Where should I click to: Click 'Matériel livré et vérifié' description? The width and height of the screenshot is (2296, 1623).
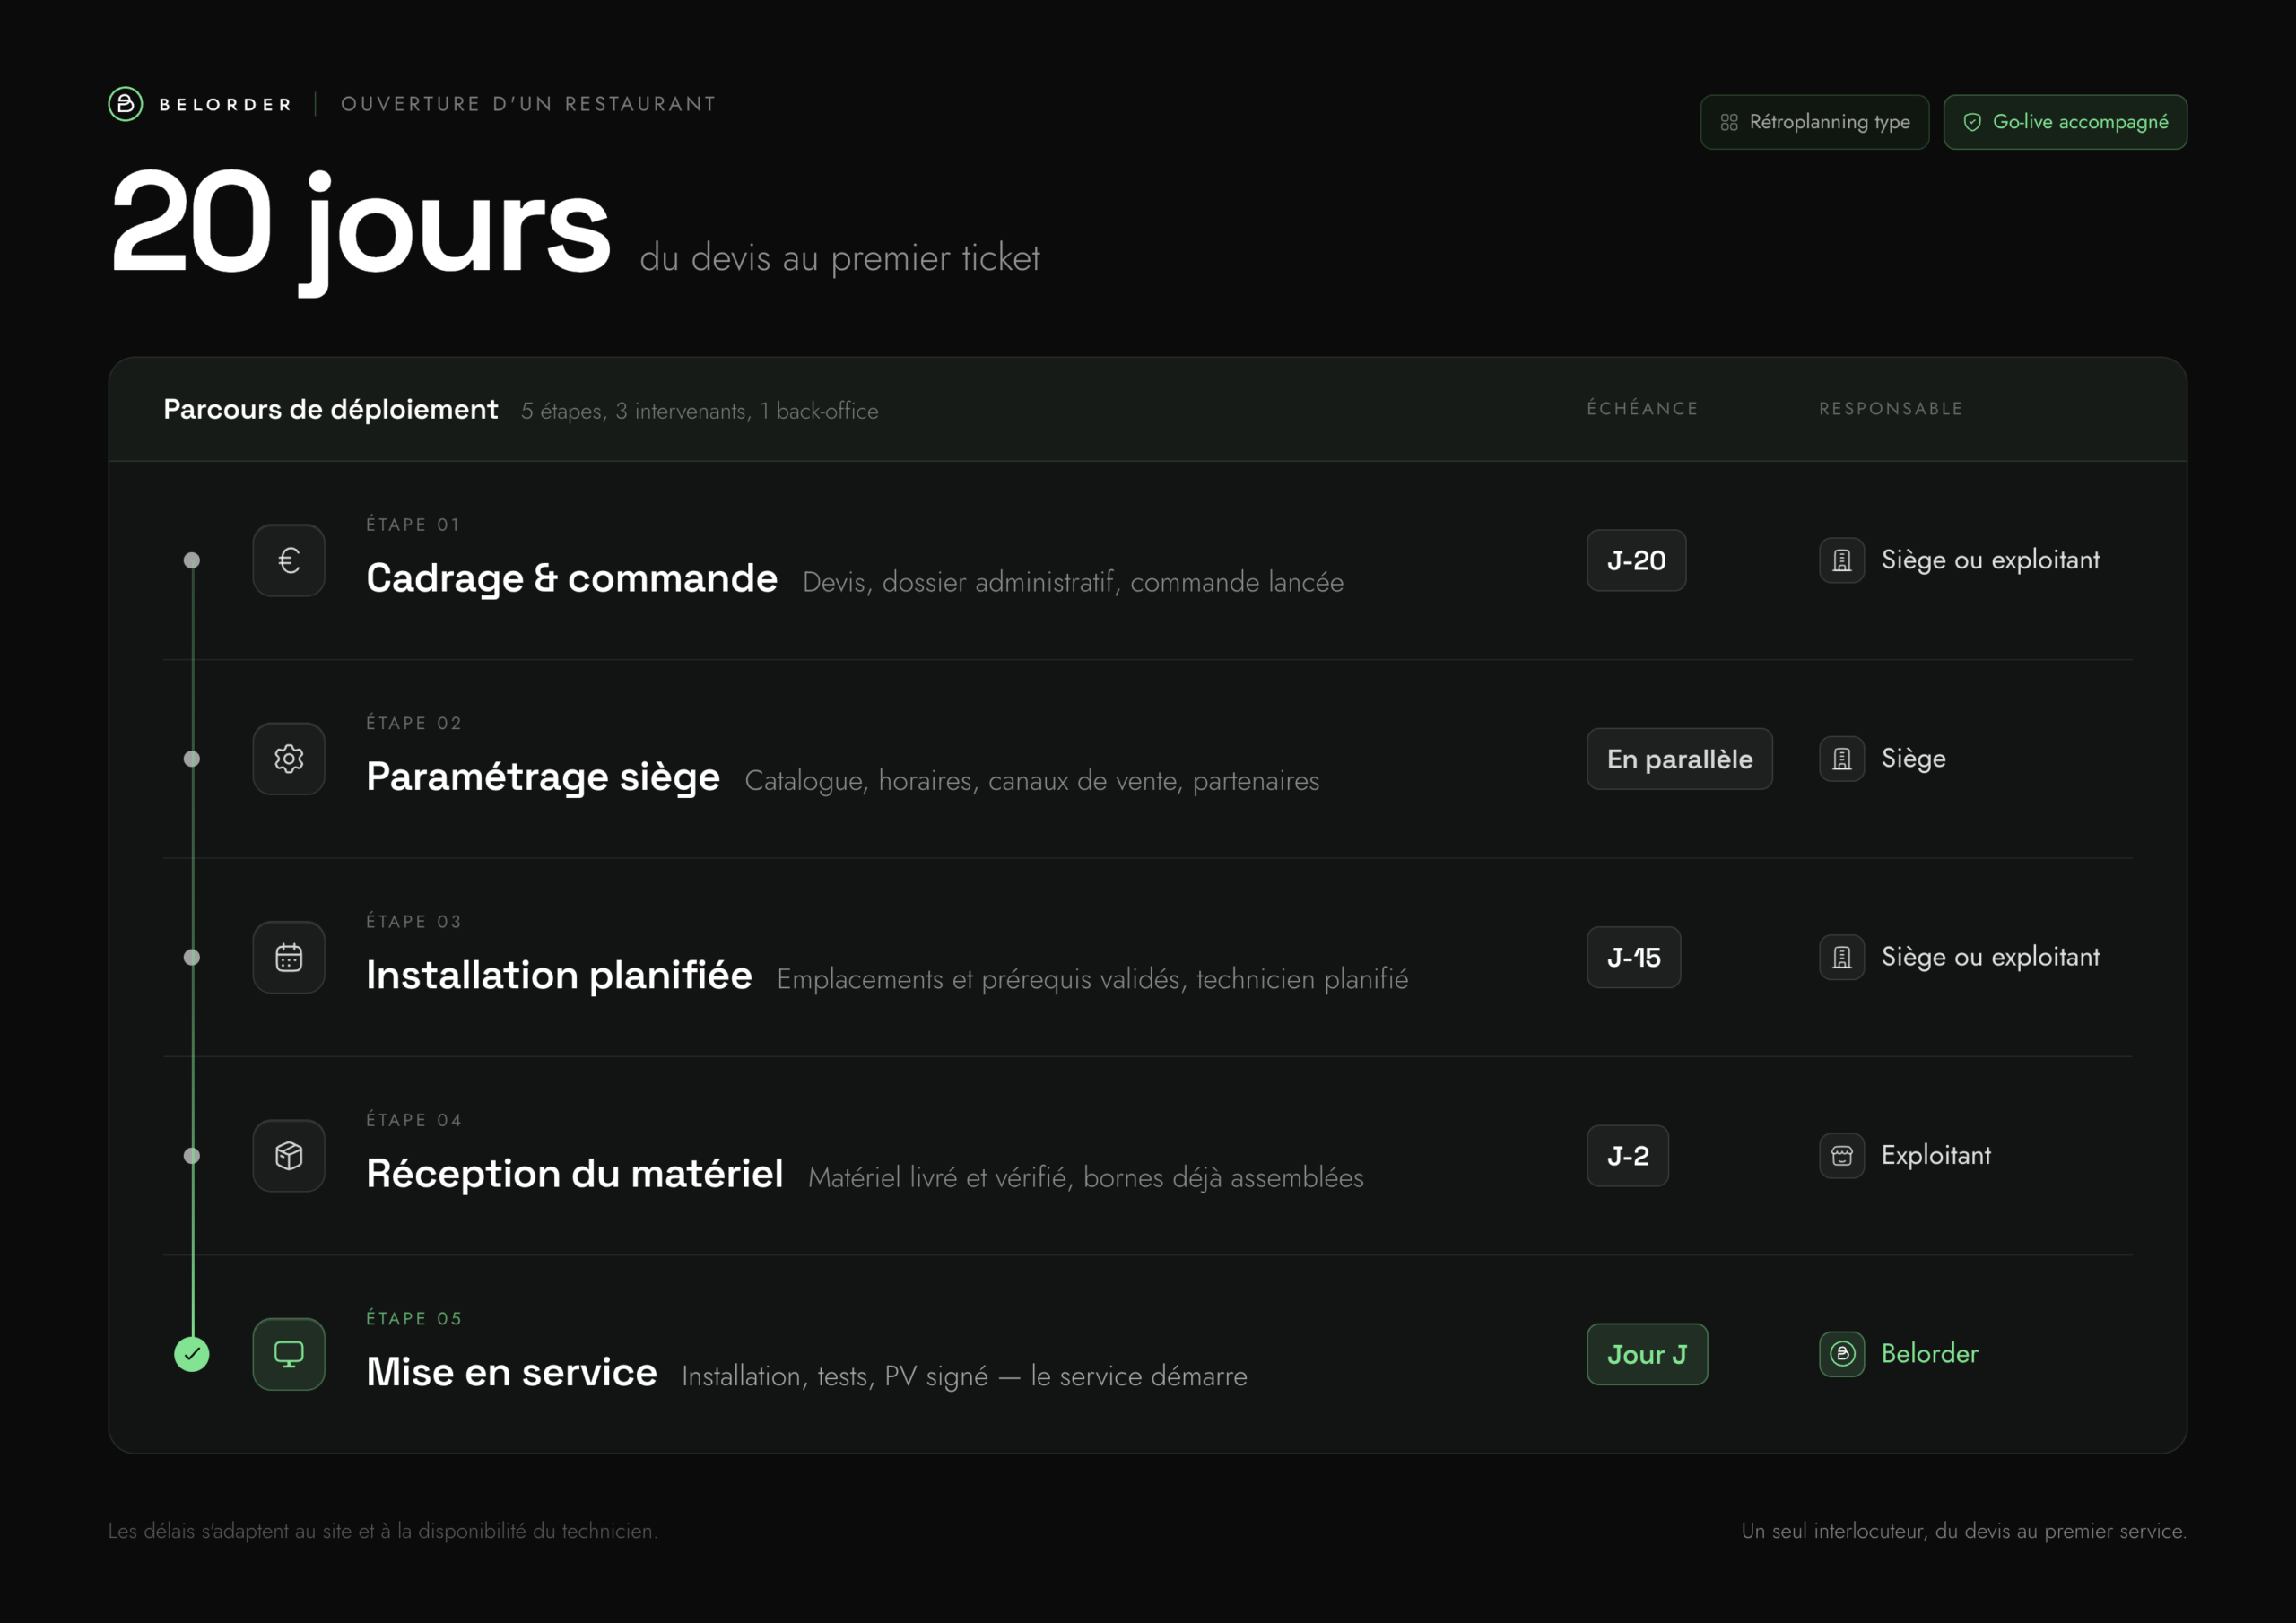(x=1086, y=1177)
